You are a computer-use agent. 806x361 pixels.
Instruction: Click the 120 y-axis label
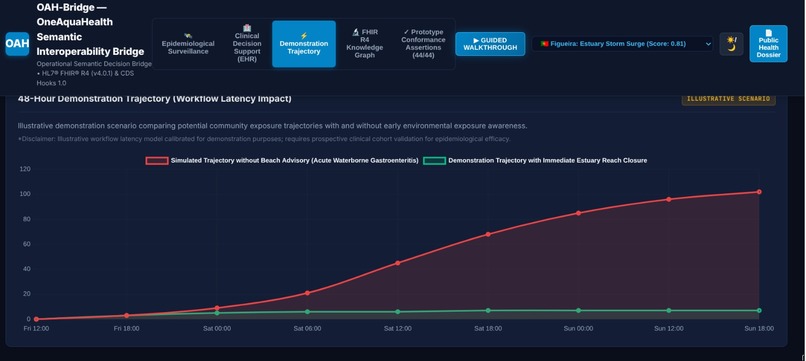pyautogui.click(x=26, y=169)
